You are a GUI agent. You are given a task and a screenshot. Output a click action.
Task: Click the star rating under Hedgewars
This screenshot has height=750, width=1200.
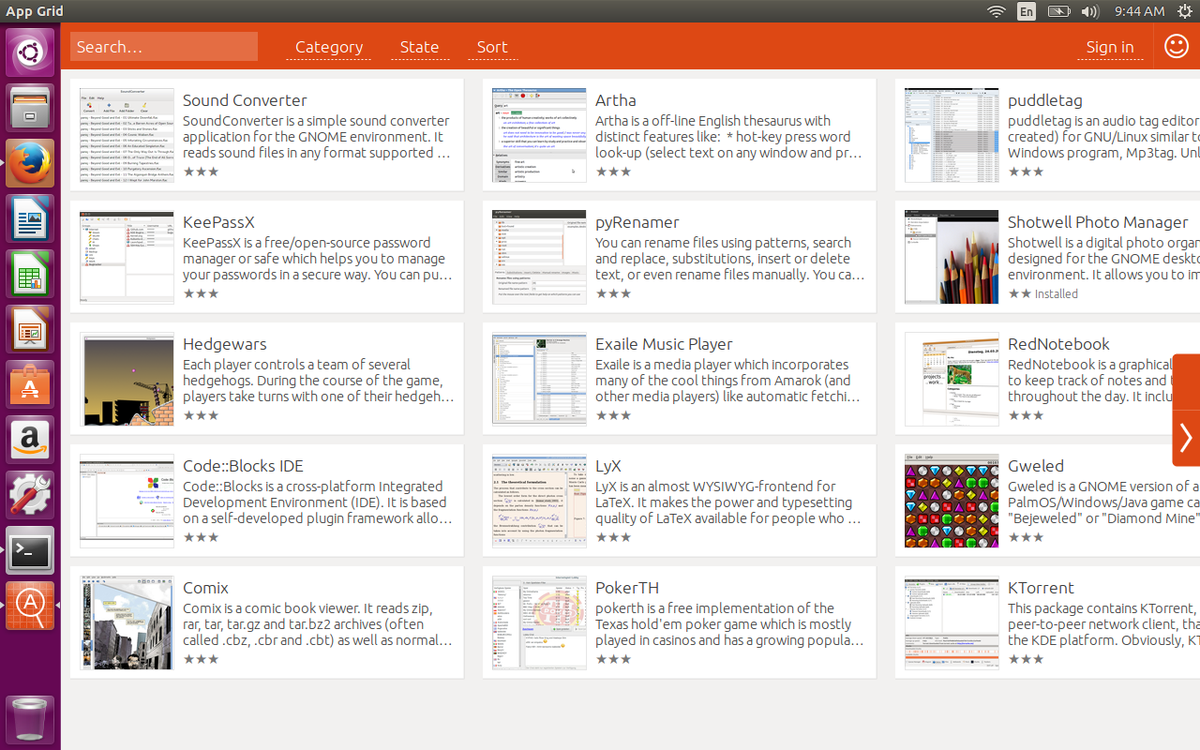point(201,415)
